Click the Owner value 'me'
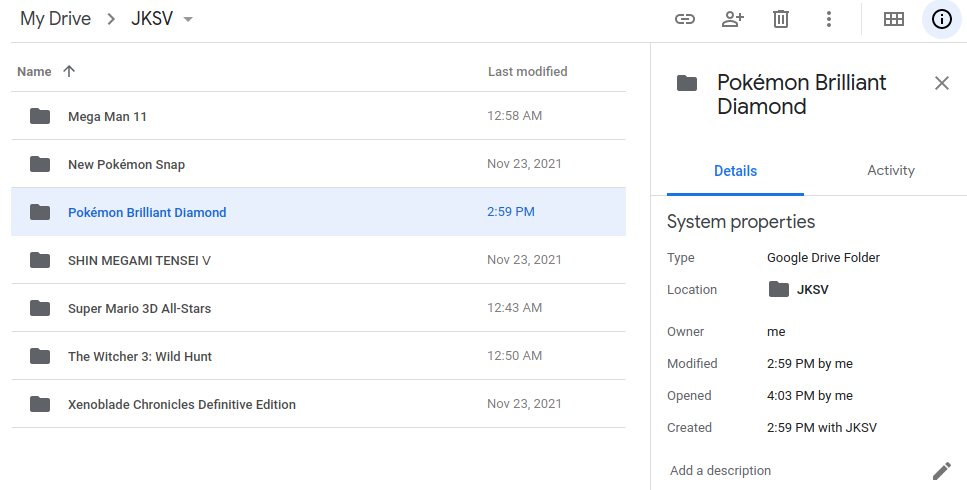This screenshot has width=967, height=490. click(776, 332)
